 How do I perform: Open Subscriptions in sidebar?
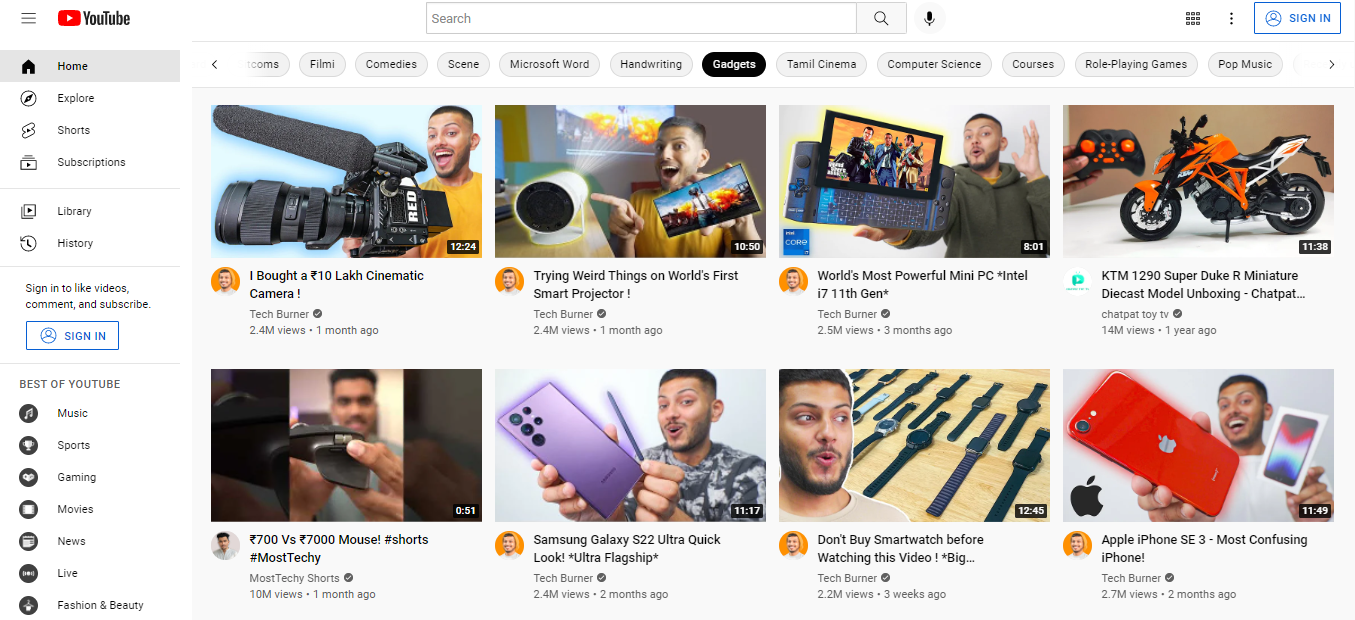tap(90, 162)
